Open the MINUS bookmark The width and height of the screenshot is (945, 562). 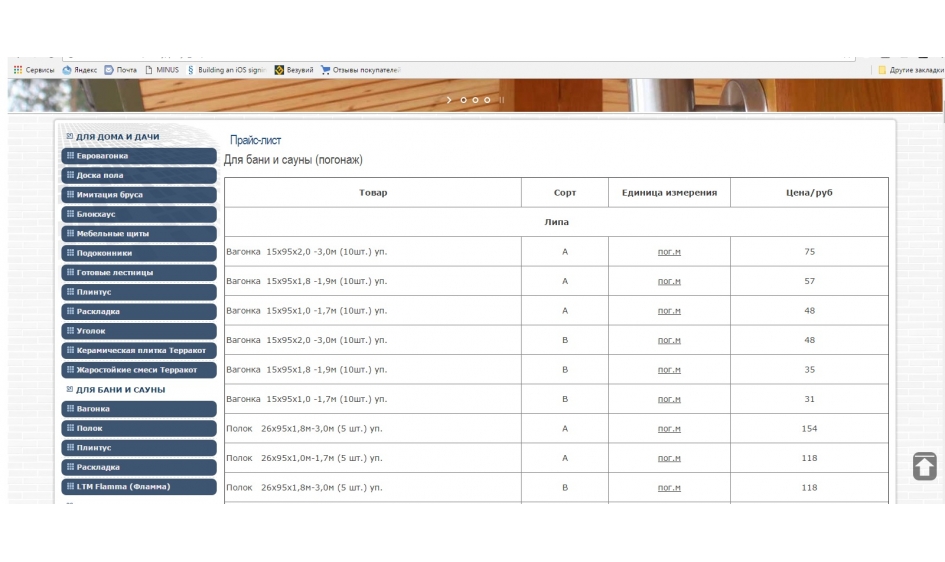(x=162, y=70)
